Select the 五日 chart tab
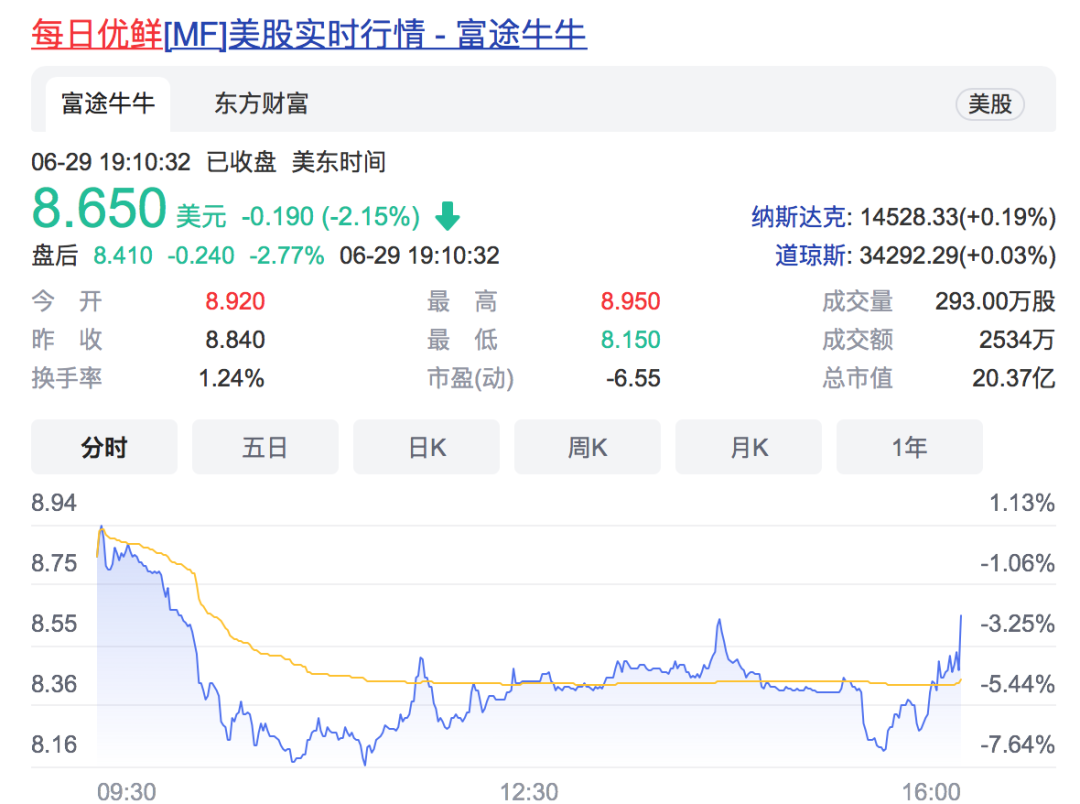 click(265, 446)
